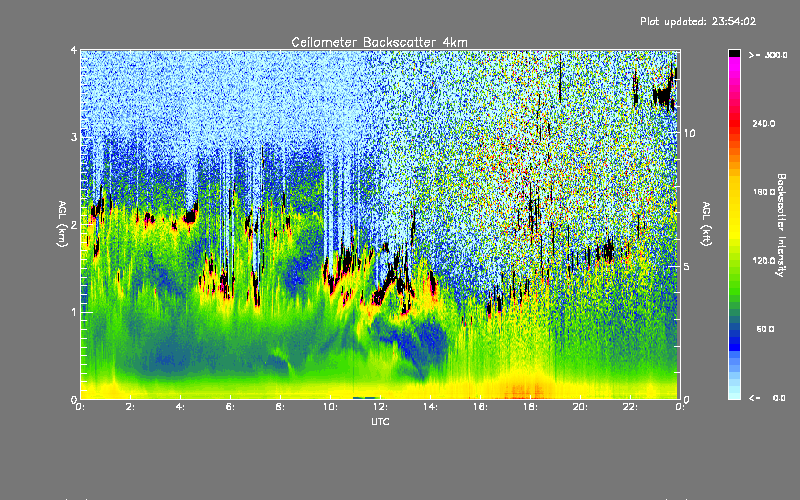Click the 4 km altitude tick label
The width and height of the screenshot is (800, 500).
point(74,50)
